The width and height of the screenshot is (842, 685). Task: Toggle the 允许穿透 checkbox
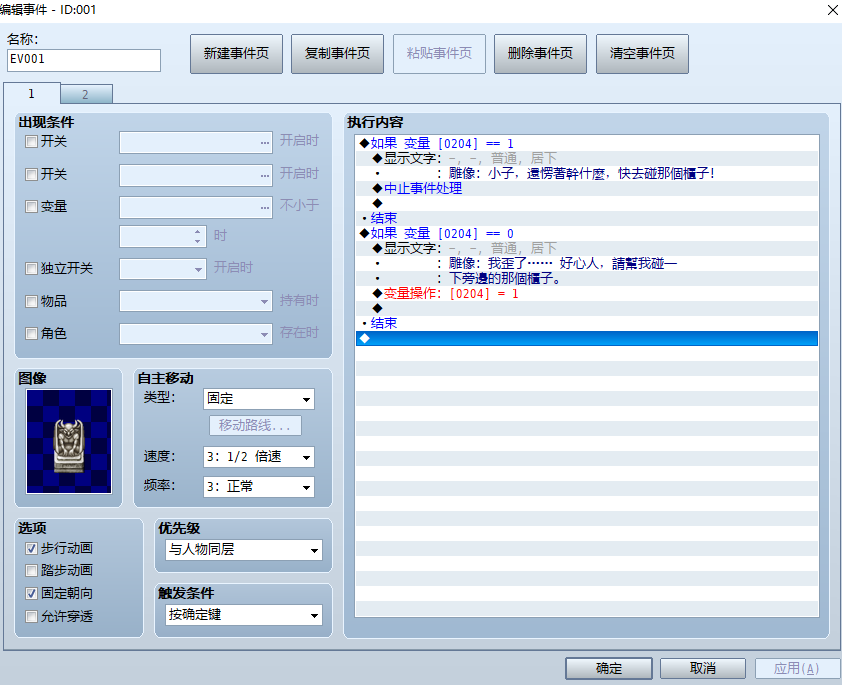point(32,616)
